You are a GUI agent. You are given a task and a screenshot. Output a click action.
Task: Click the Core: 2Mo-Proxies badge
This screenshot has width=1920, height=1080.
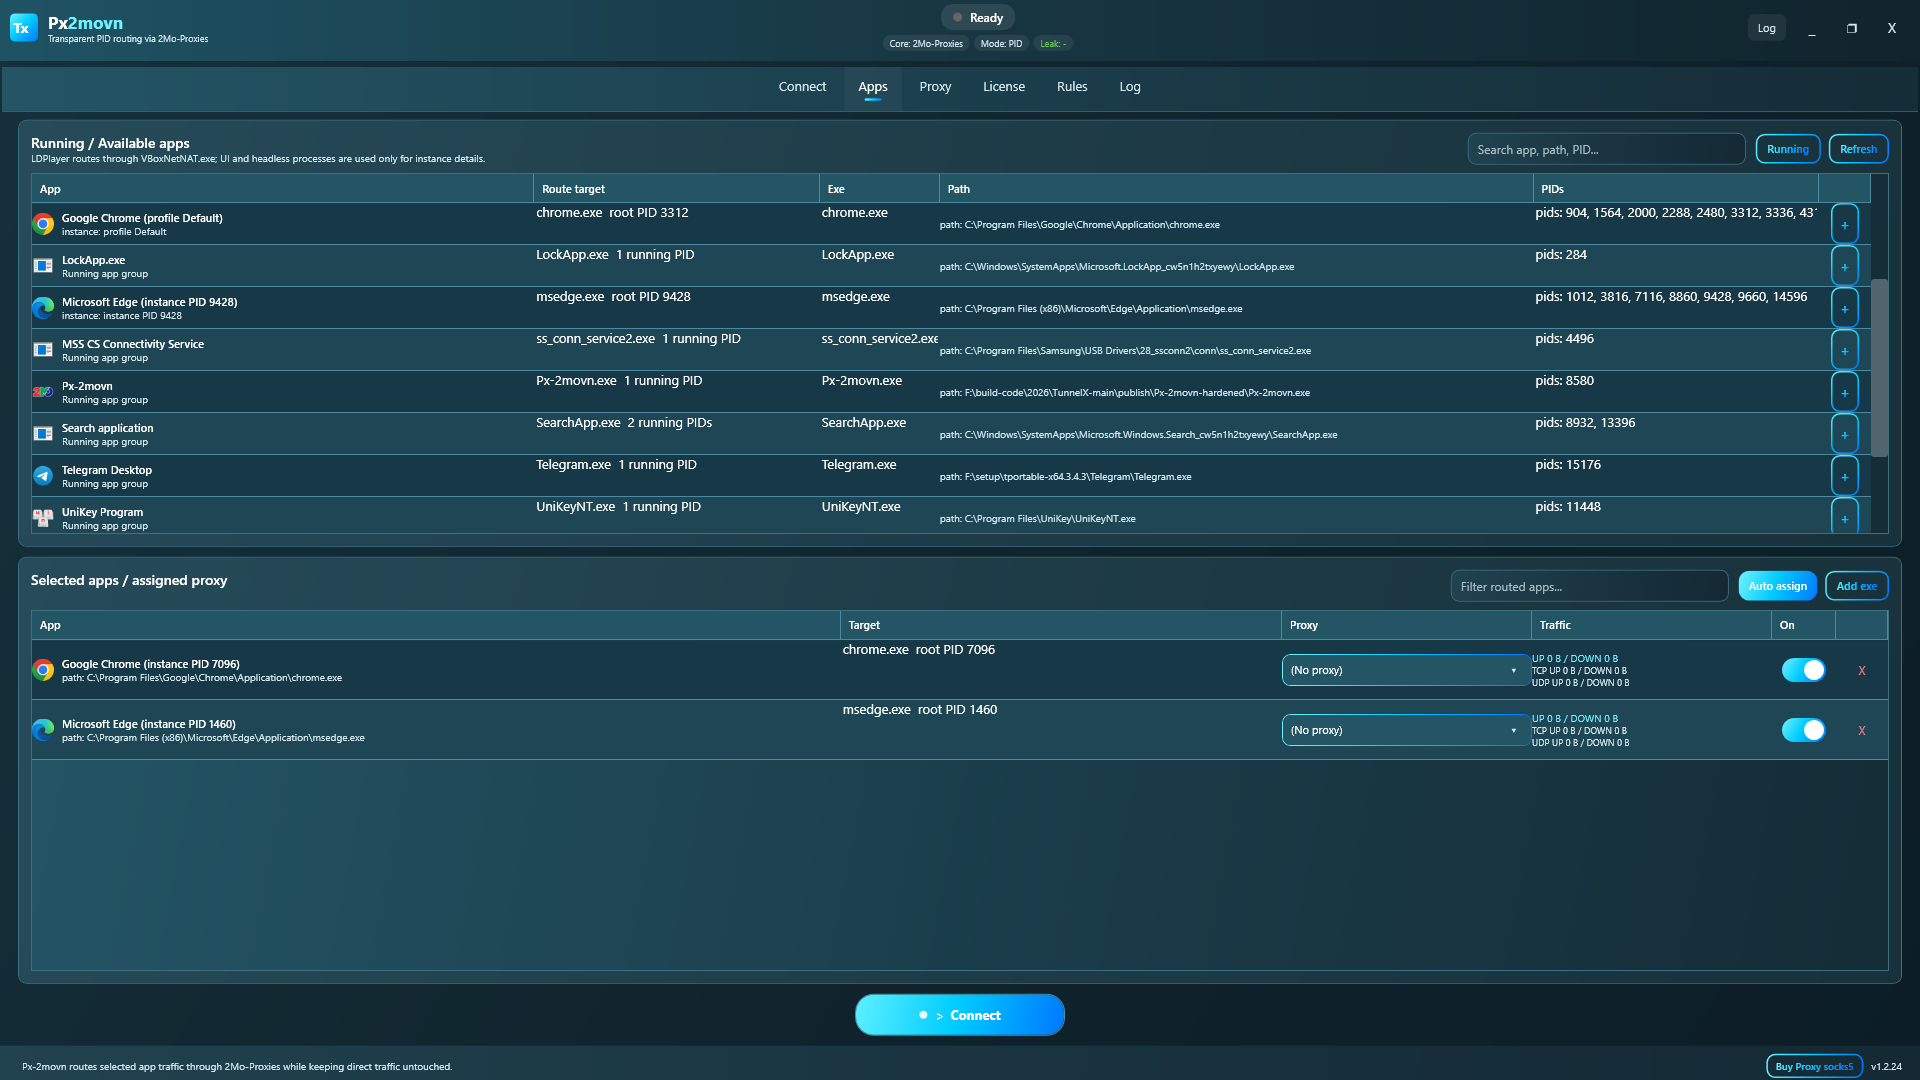[x=926, y=44]
